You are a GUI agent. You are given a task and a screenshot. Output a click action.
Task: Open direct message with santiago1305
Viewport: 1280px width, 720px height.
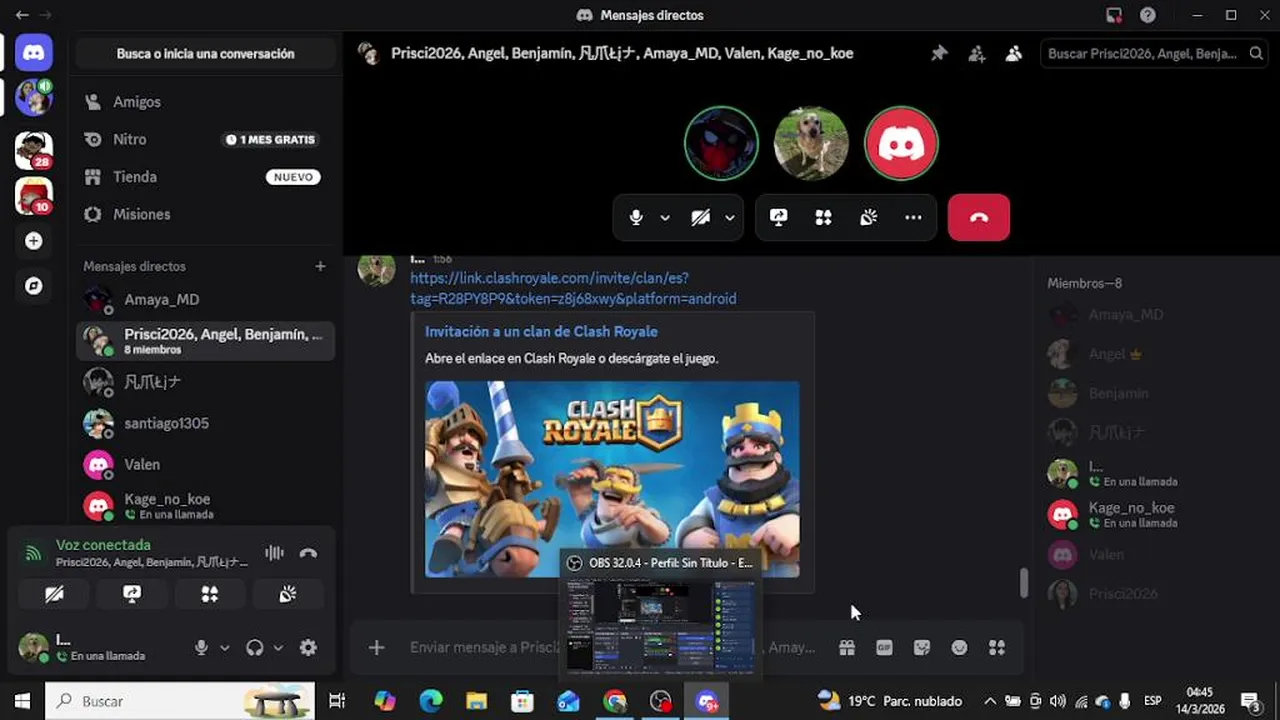[x=205, y=423]
